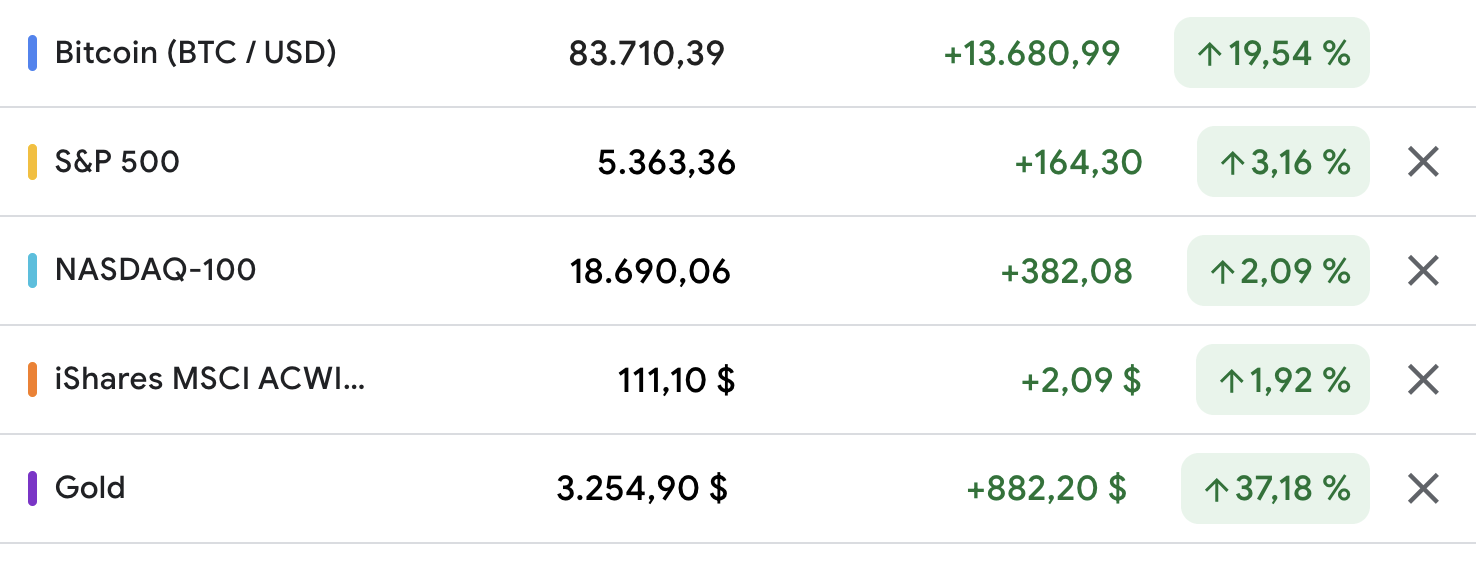
Task: Click Bitcoin's 19,54 % change badge
Action: (1271, 53)
